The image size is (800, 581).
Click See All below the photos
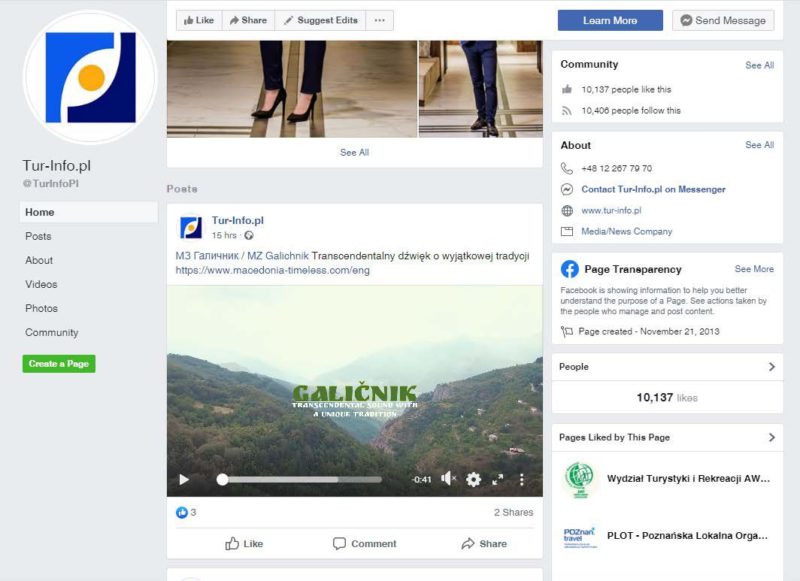click(355, 153)
